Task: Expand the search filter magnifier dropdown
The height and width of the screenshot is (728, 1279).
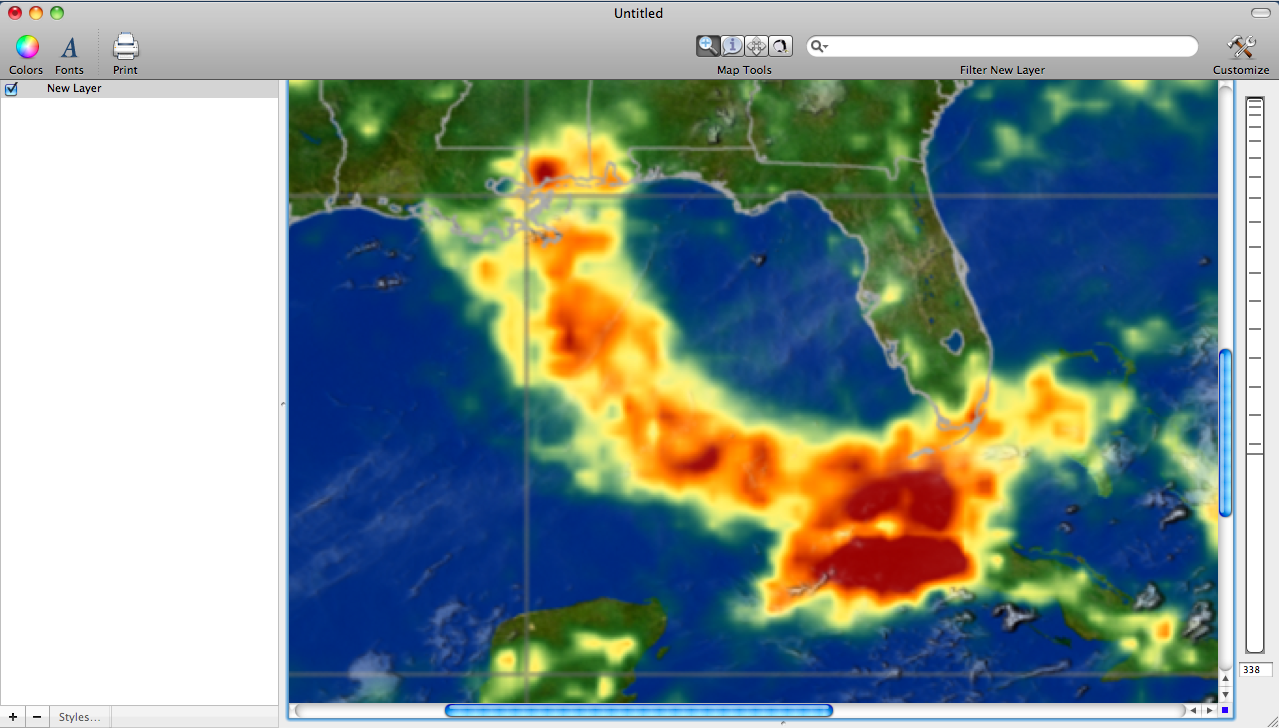Action: (x=820, y=46)
